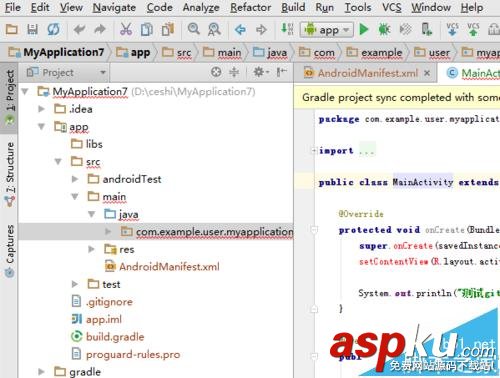Toggle the Captures side tool window

coord(10,251)
